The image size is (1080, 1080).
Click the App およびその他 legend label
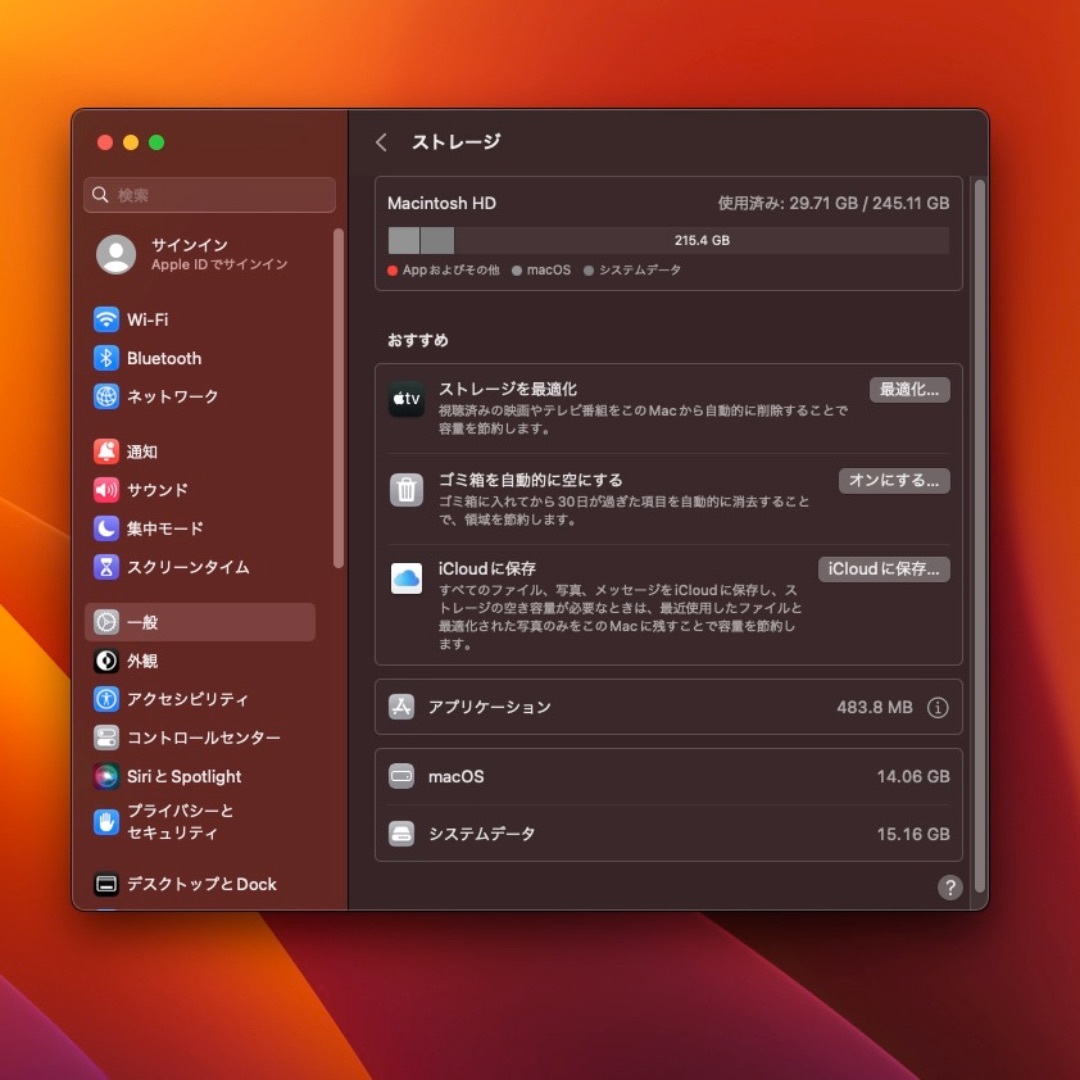(x=451, y=271)
